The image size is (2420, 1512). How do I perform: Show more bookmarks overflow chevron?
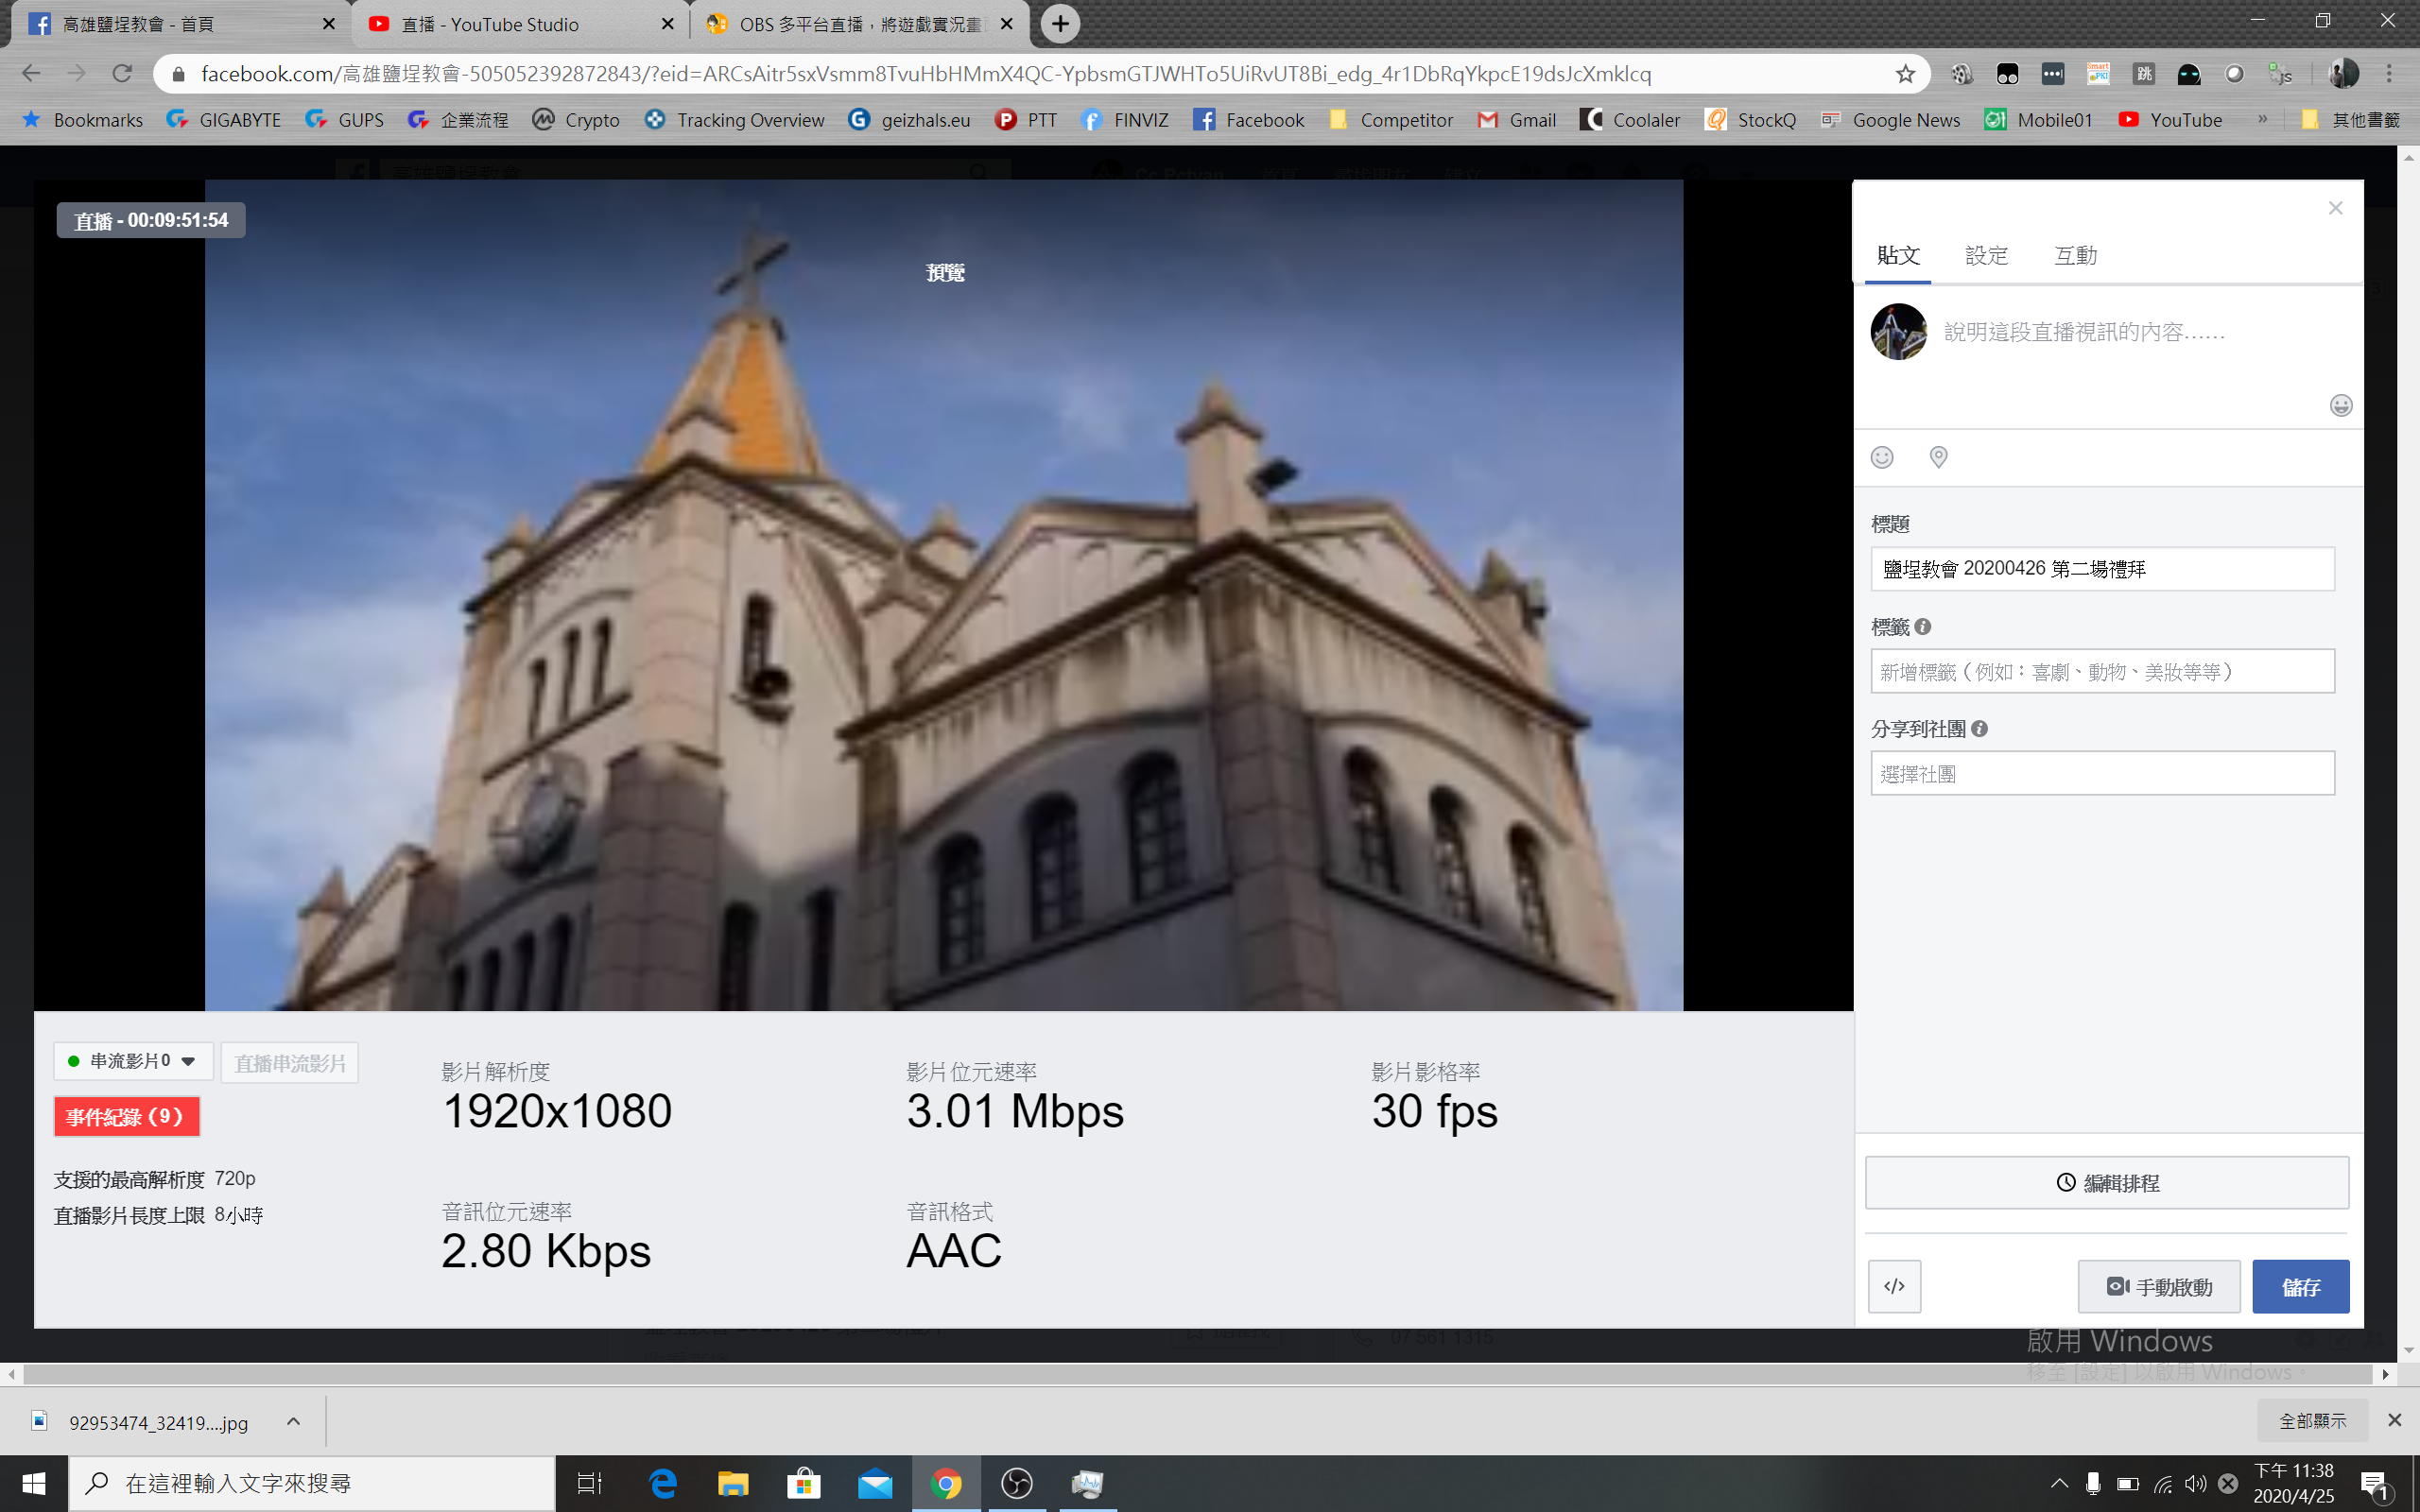pyautogui.click(x=2262, y=119)
